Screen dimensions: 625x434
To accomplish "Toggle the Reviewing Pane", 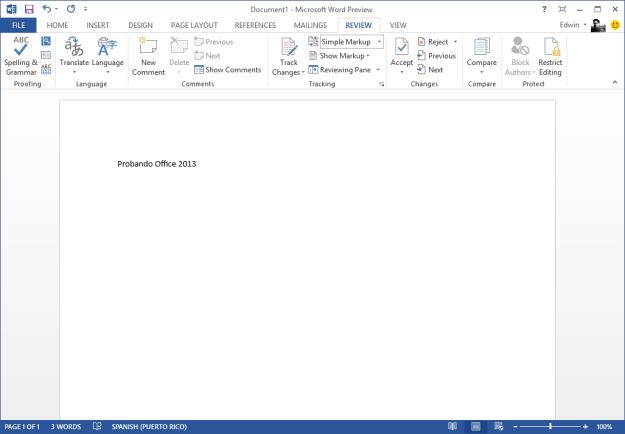I will 340,70.
